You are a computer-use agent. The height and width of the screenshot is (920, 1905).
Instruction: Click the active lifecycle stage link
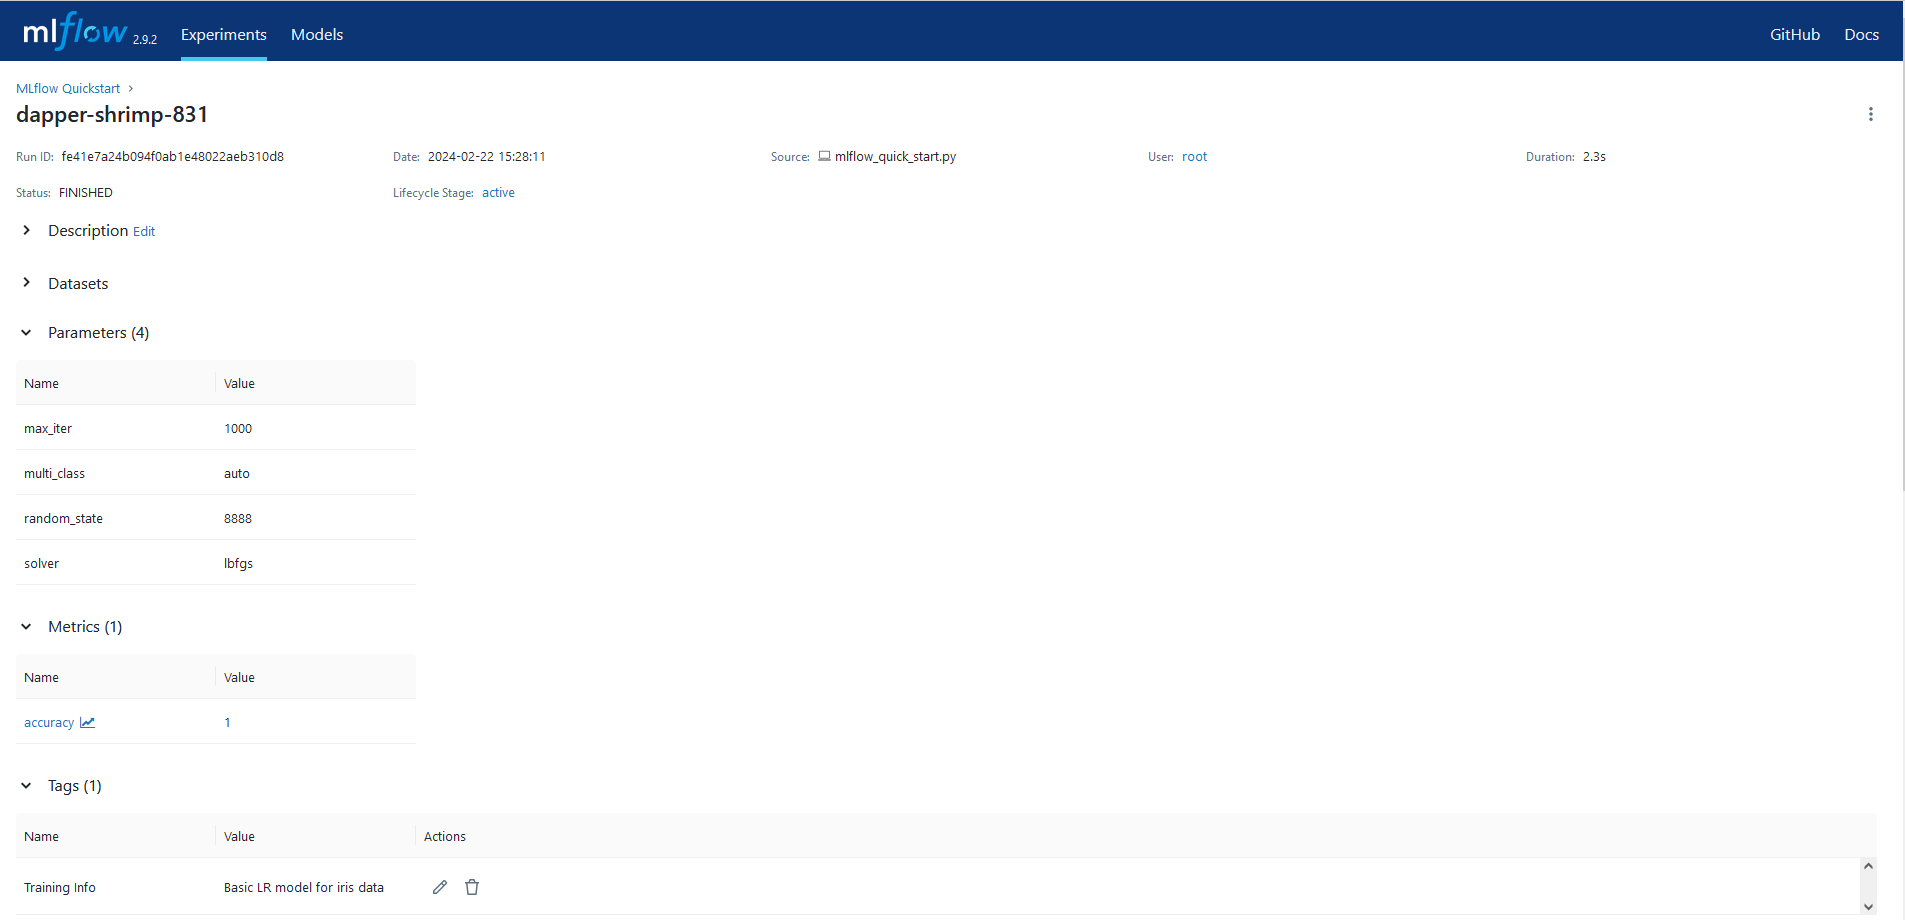pyautogui.click(x=498, y=192)
